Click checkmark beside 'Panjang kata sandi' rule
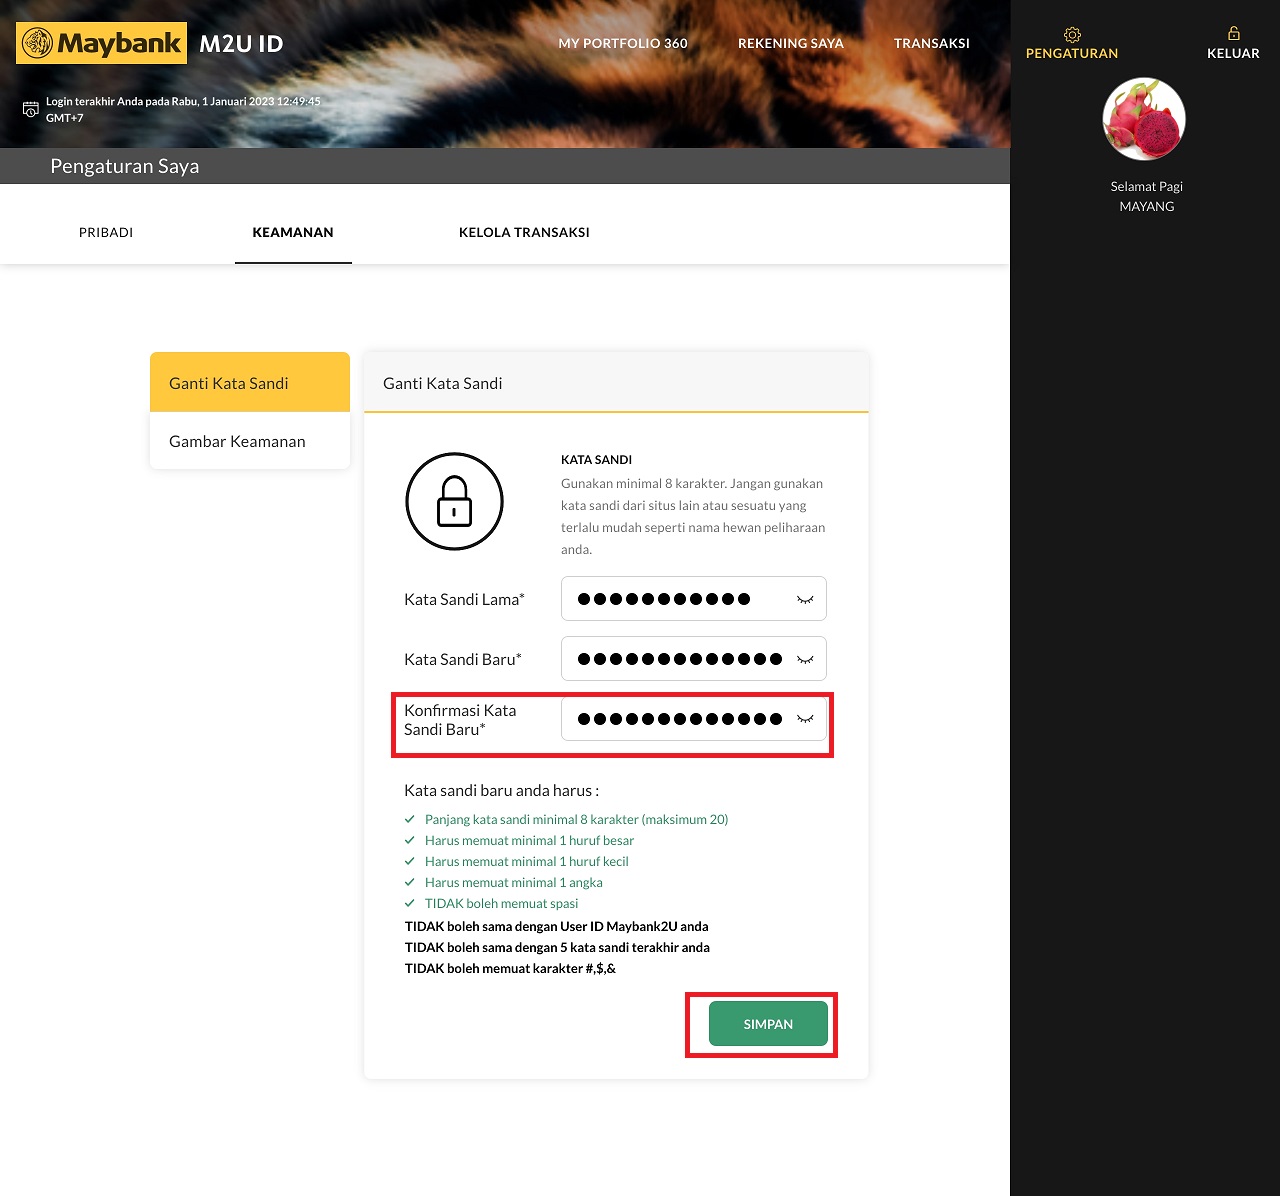Image resolution: width=1280 pixels, height=1196 pixels. 409,819
